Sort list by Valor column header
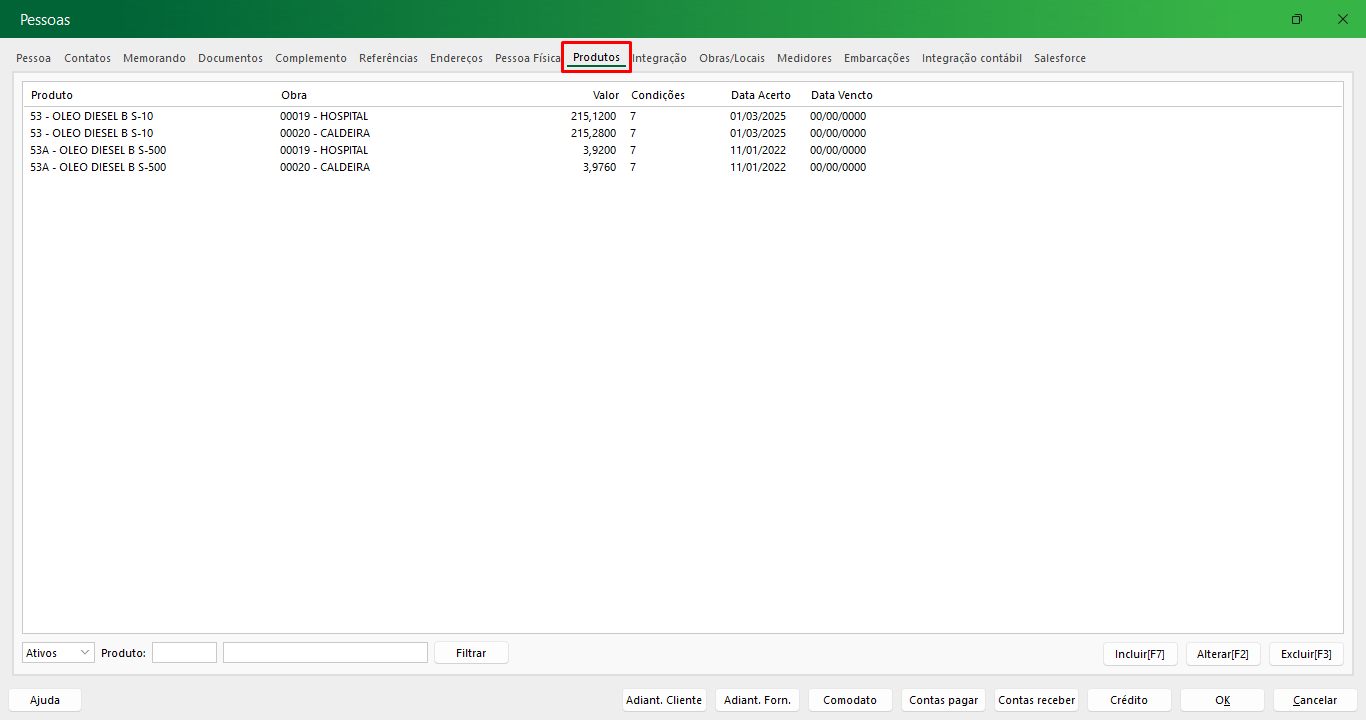Screen dimensions: 1366x720 [606, 95]
